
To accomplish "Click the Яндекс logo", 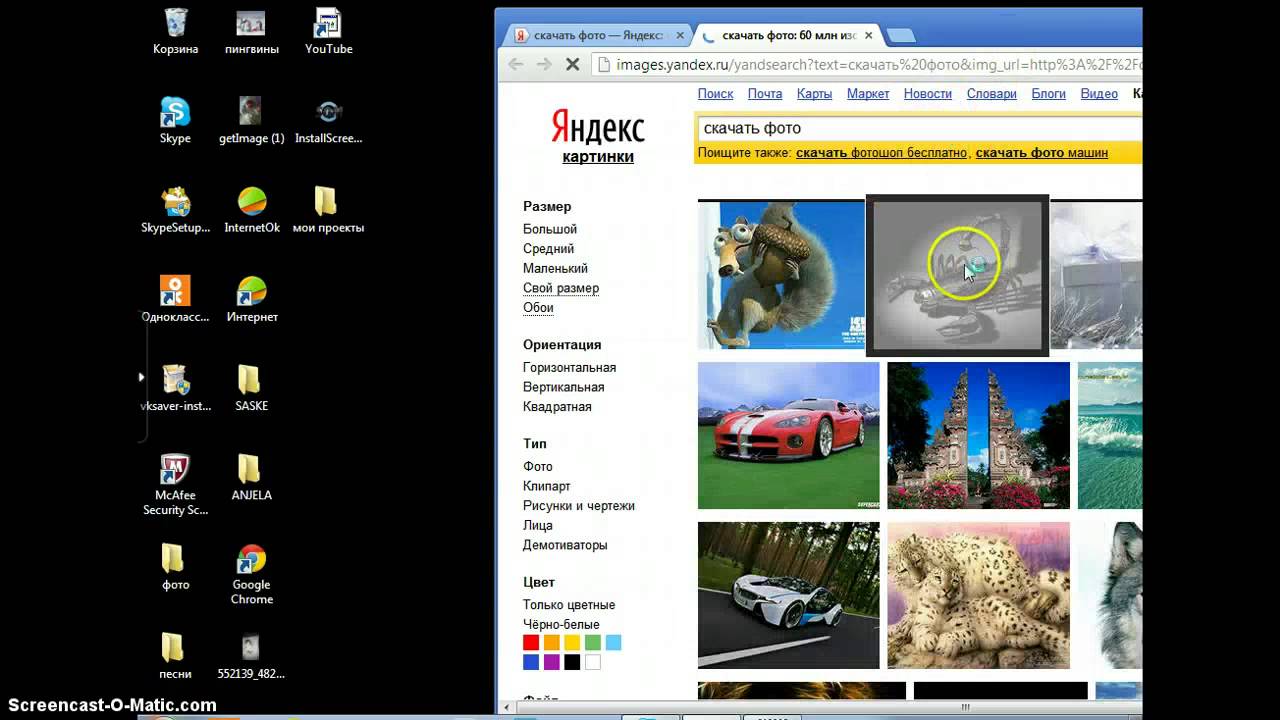I will click(598, 128).
